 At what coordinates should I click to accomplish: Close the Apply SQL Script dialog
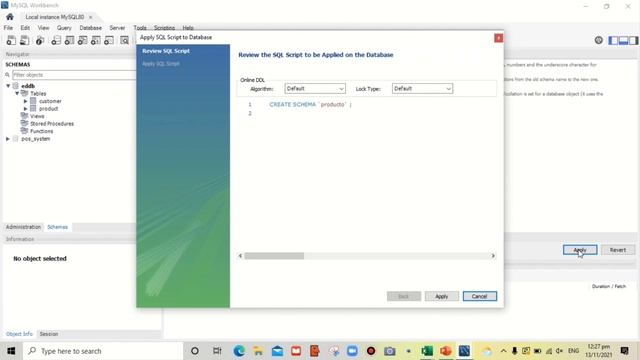point(498,38)
